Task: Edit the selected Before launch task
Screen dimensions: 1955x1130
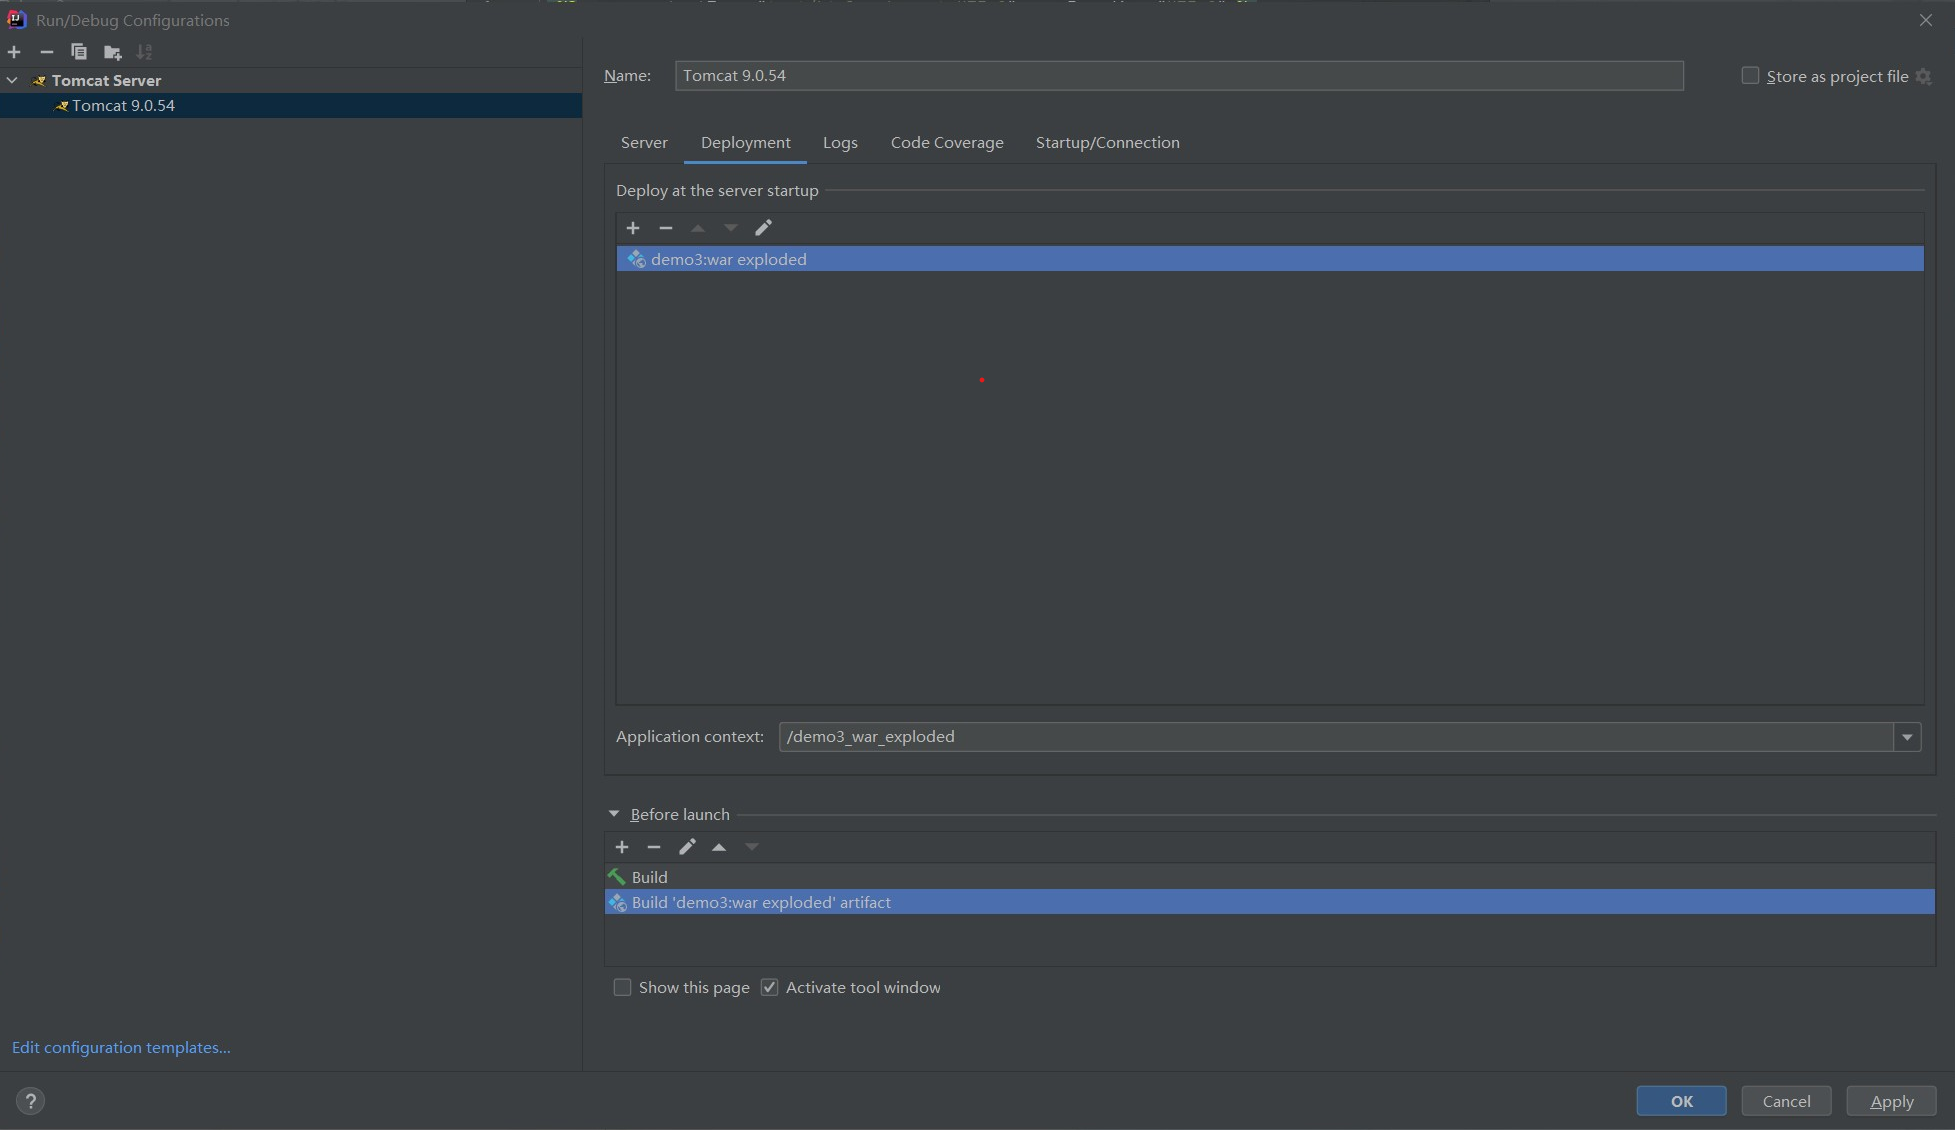Action: pyautogui.click(x=687, y=847)
